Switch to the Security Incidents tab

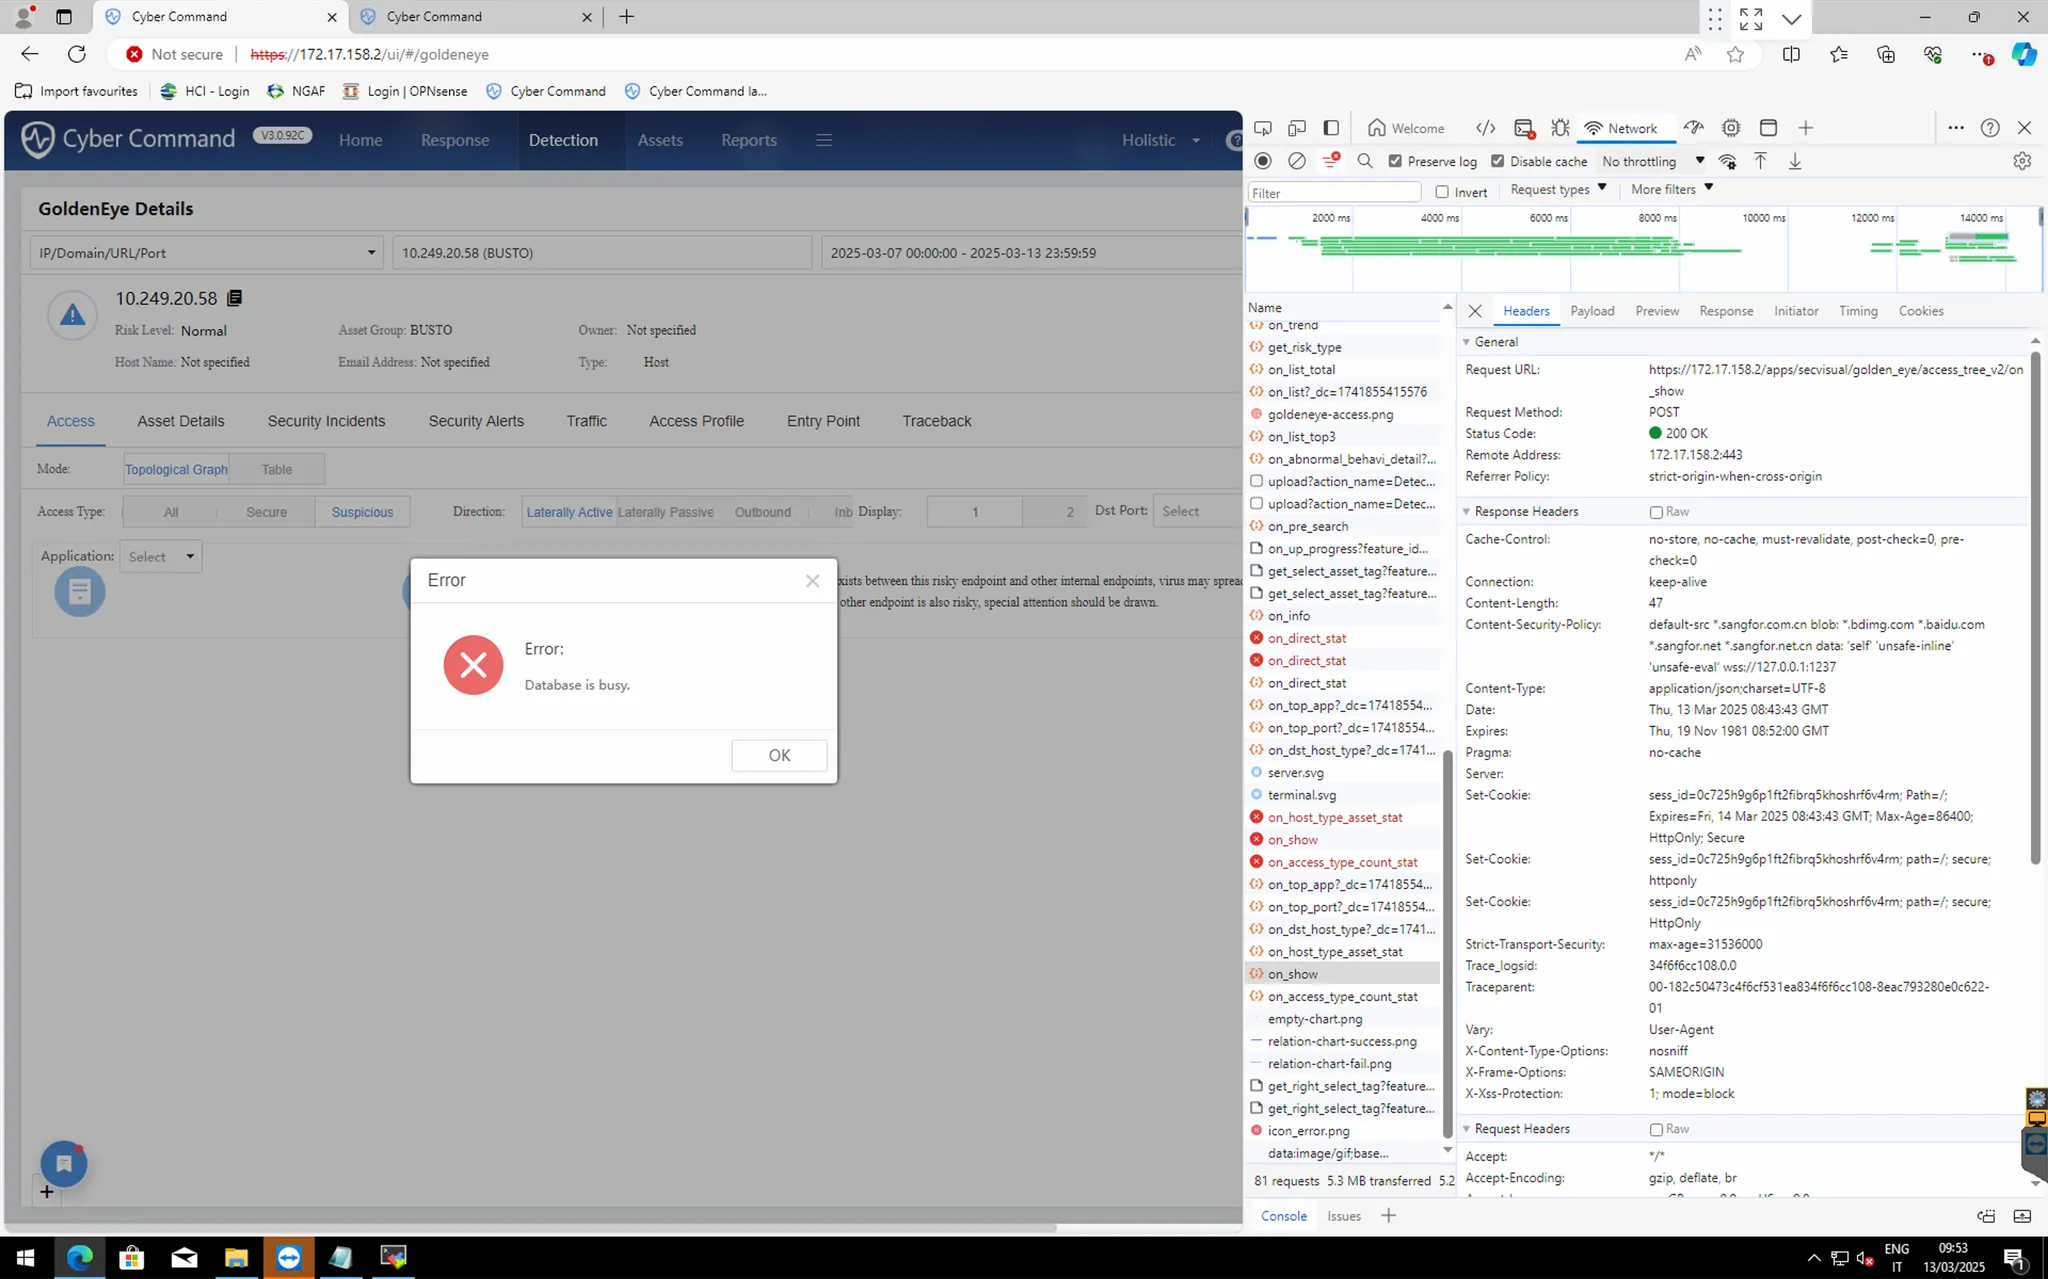coord(326,421)
